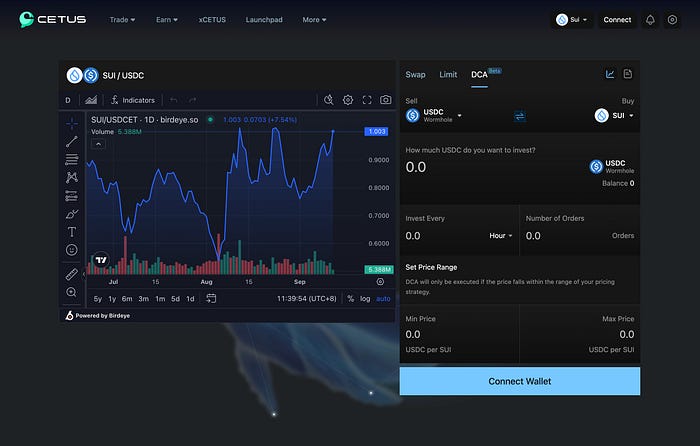This screenshot has width=700, height=446.
Task: Swap the sell and buy tokens
Action: (x=520, y=117)
